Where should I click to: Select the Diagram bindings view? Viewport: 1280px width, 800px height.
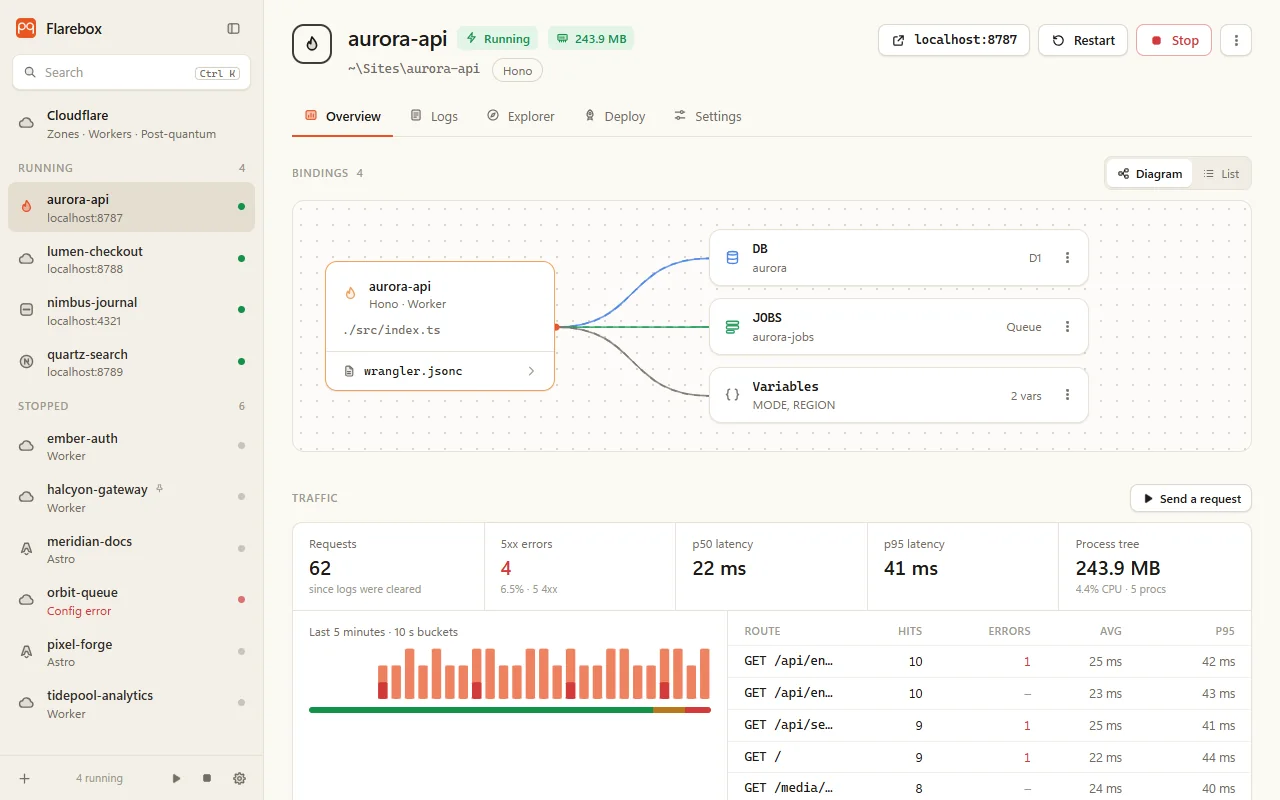(x=1150, y=173)
